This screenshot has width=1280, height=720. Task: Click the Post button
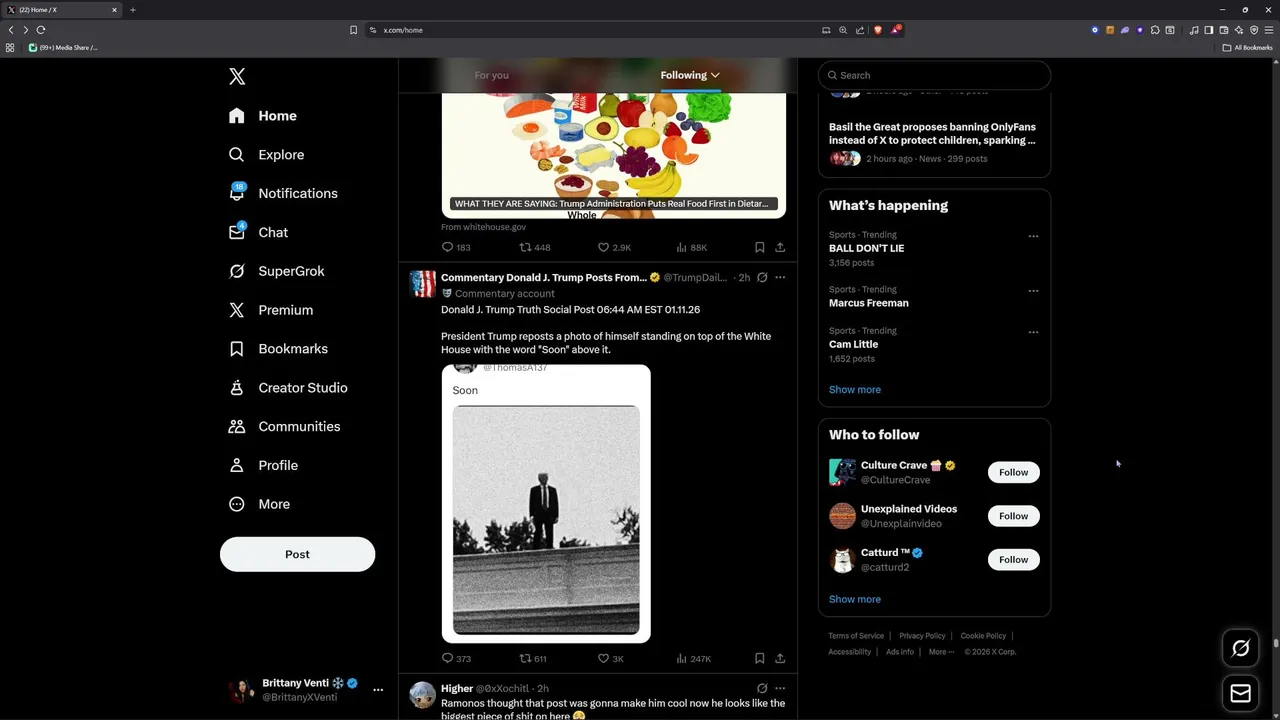click(297, 554)
